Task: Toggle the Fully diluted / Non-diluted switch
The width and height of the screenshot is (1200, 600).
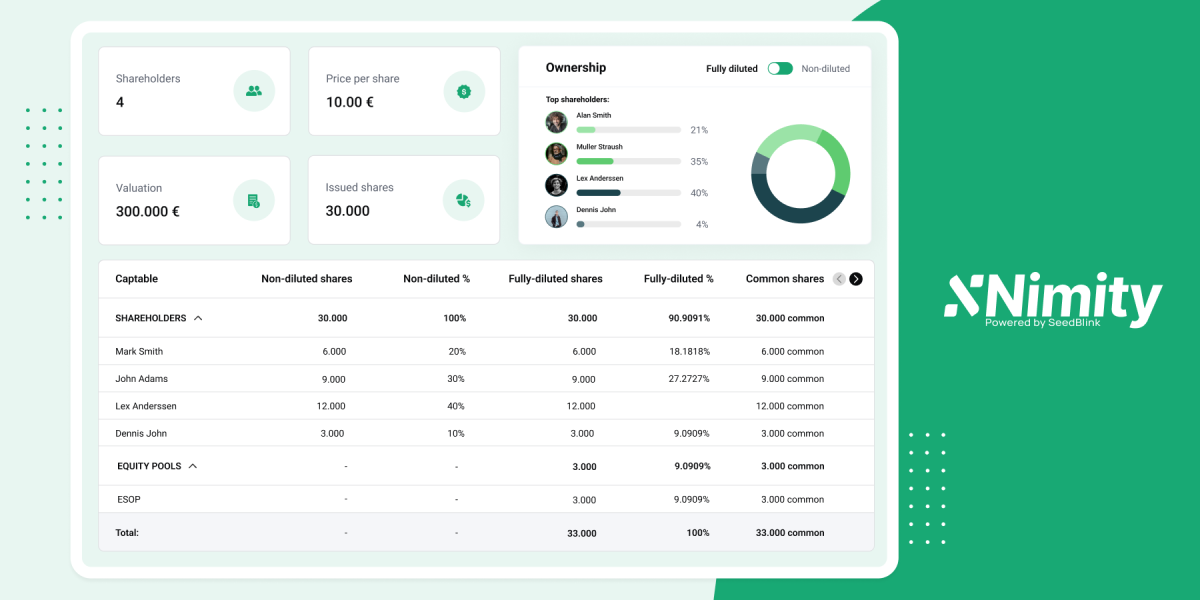Action: pyautogui.click(x=780, y=69)
